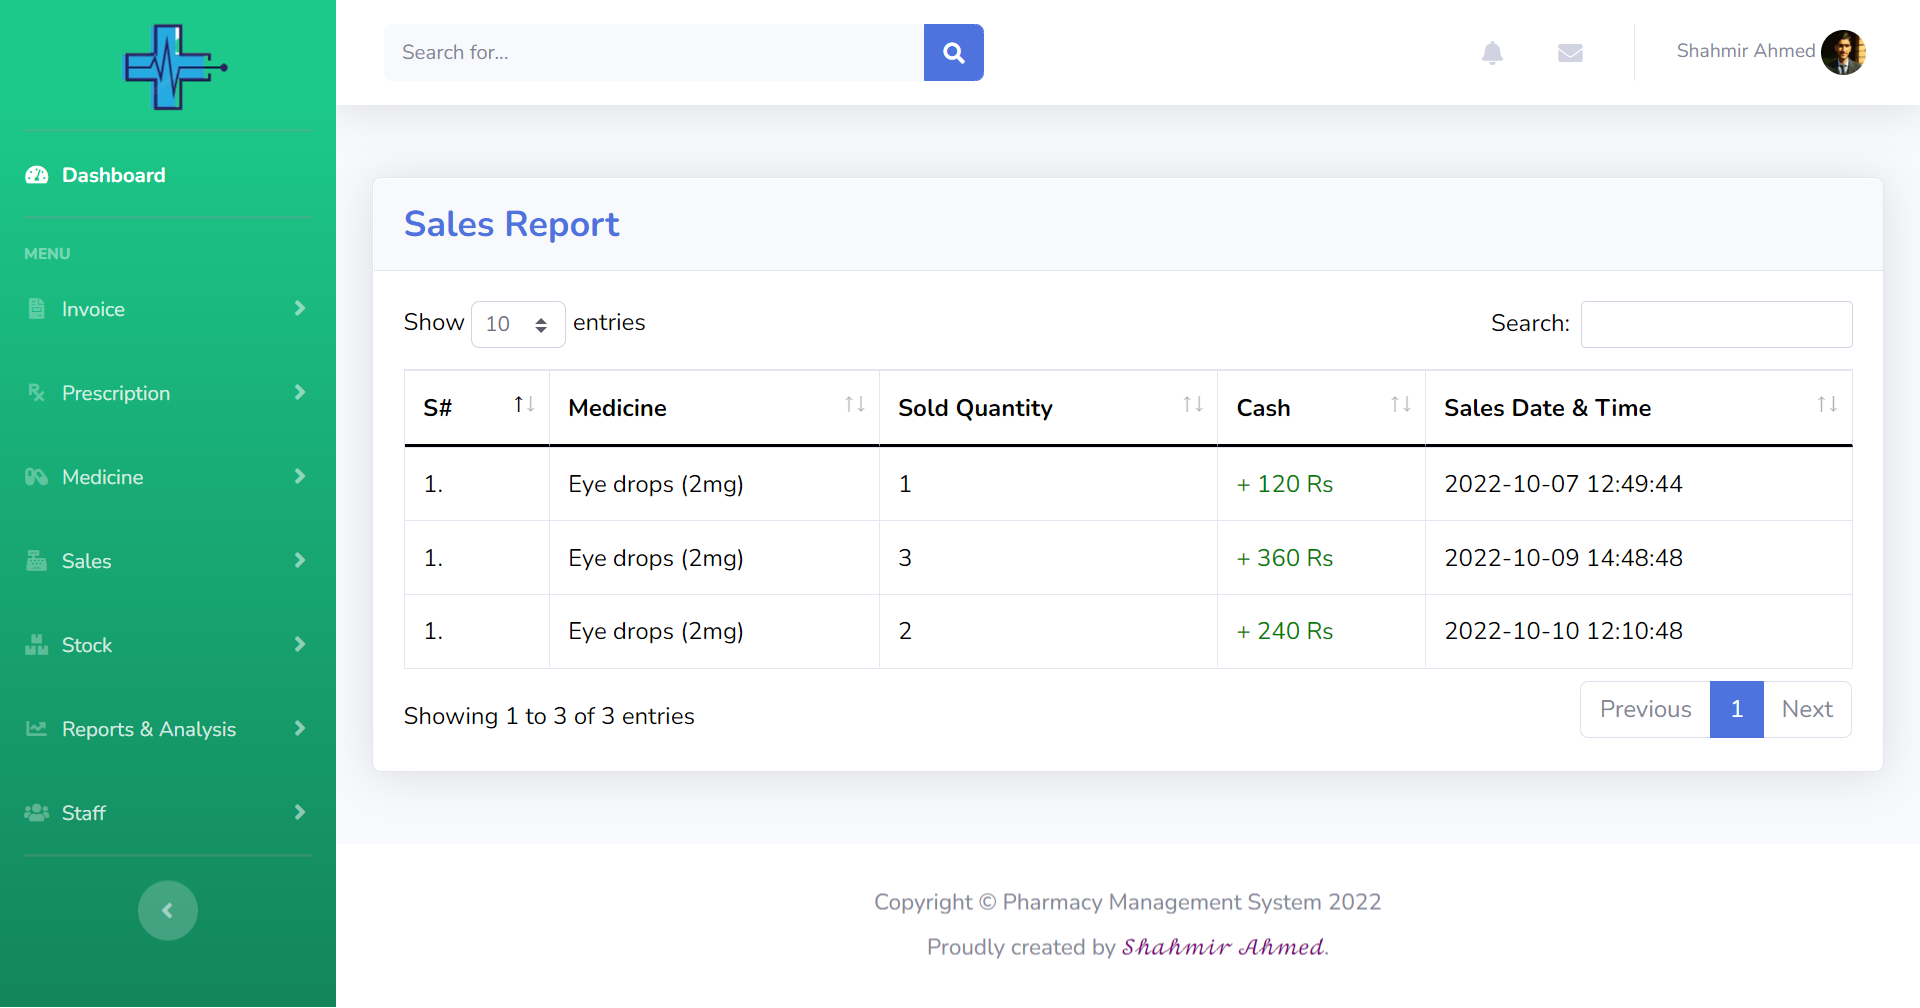This screenshot has width=1920, height=1008.
Task: Open the notifications bell
Action: click(x=1491, y=53)
